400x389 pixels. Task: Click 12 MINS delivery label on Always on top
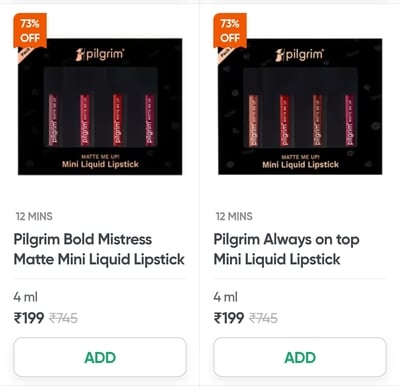tap(234, 216)
